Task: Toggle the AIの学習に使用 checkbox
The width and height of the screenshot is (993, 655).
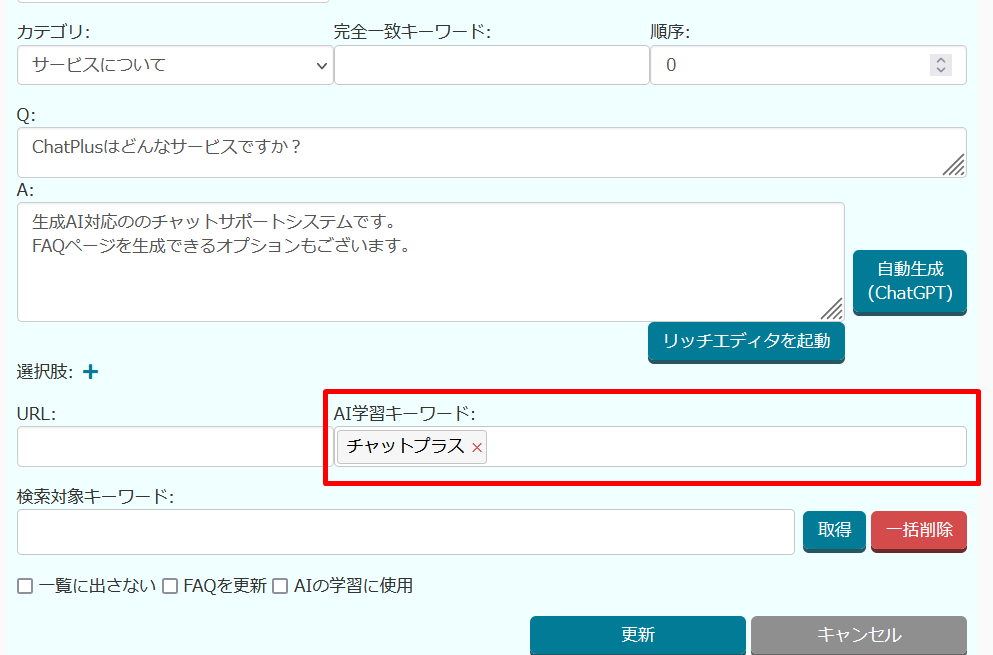Action: click(280, 586)
